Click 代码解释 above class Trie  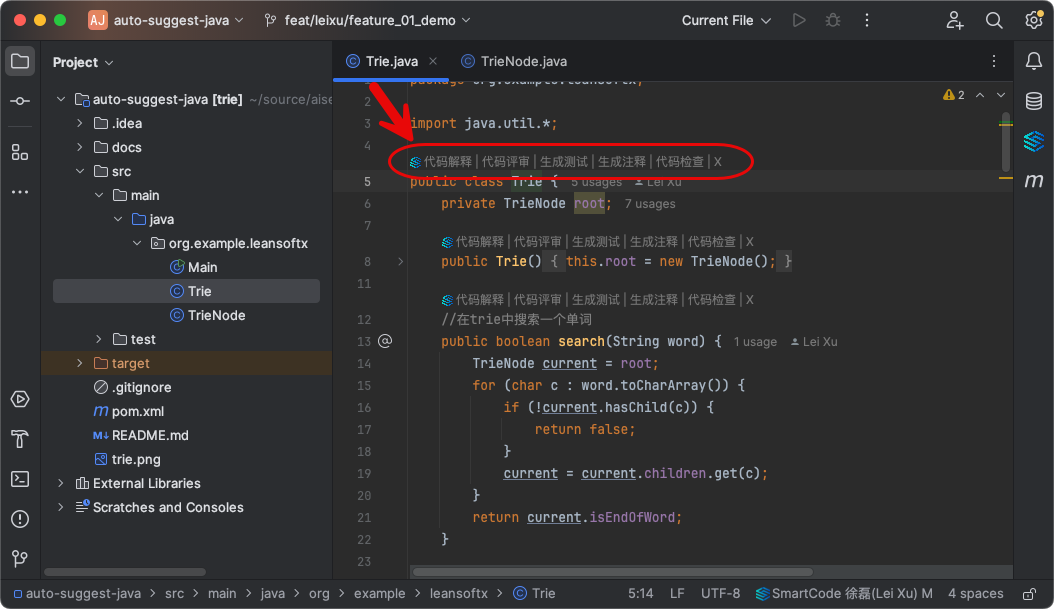point(448,161)
